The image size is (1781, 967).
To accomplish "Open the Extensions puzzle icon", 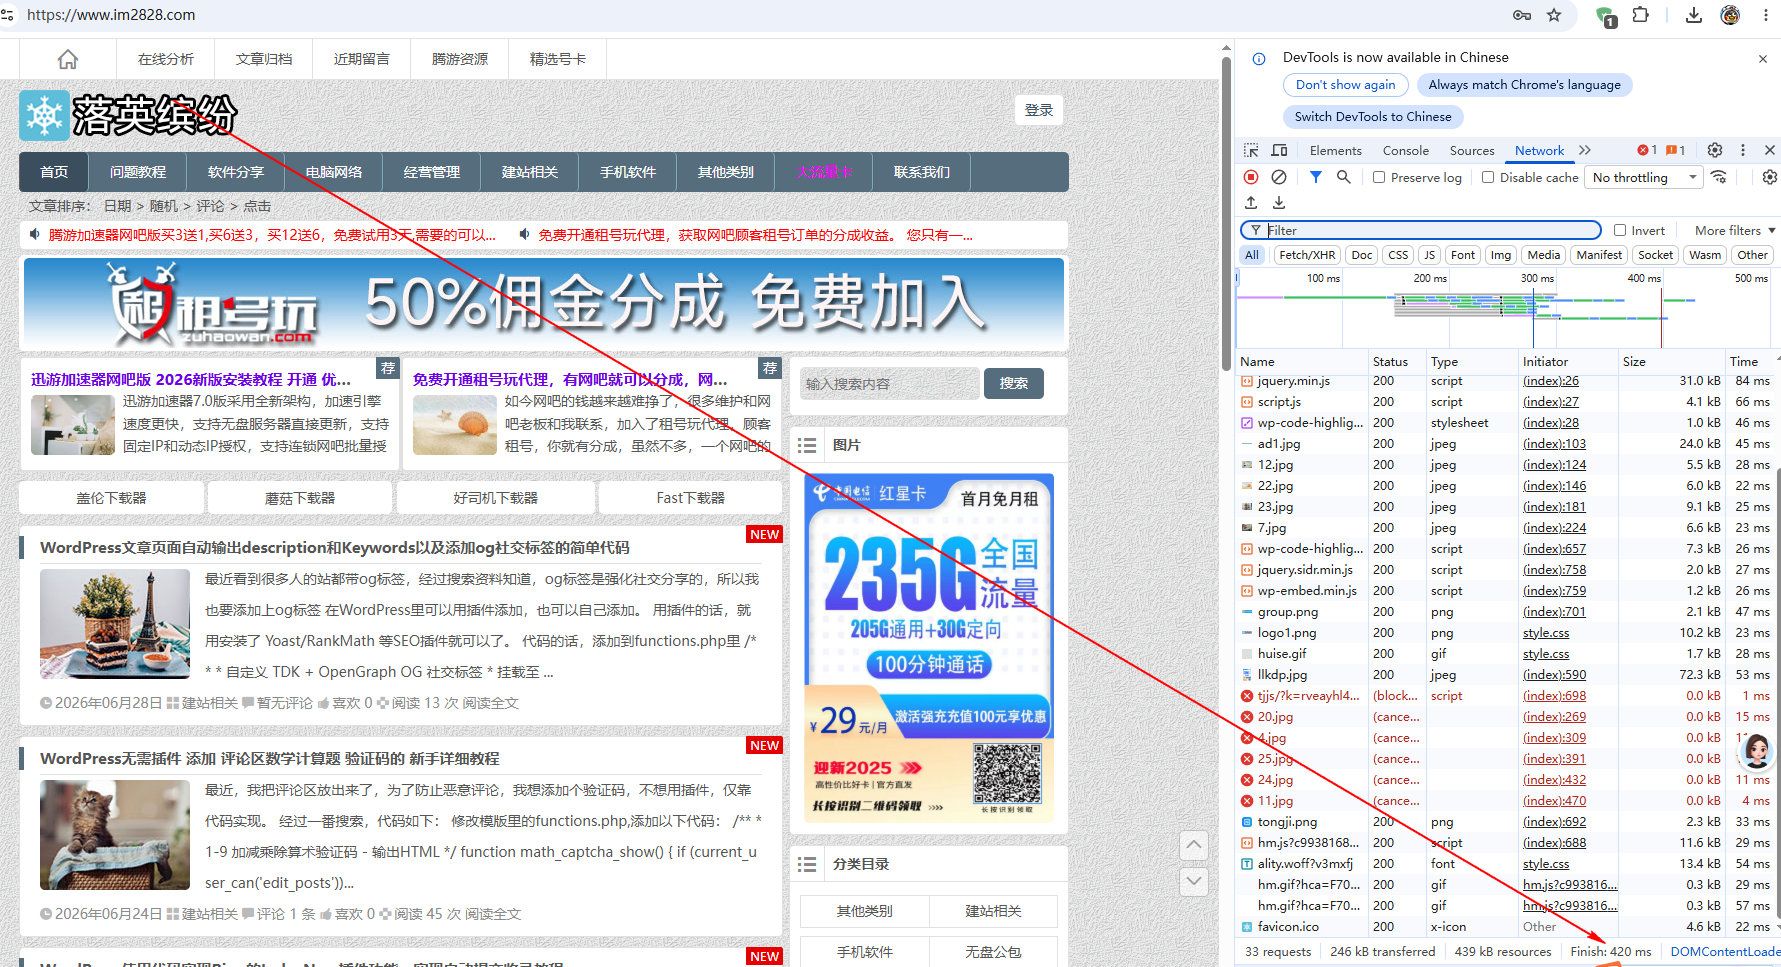I will tap(1640, 15).
